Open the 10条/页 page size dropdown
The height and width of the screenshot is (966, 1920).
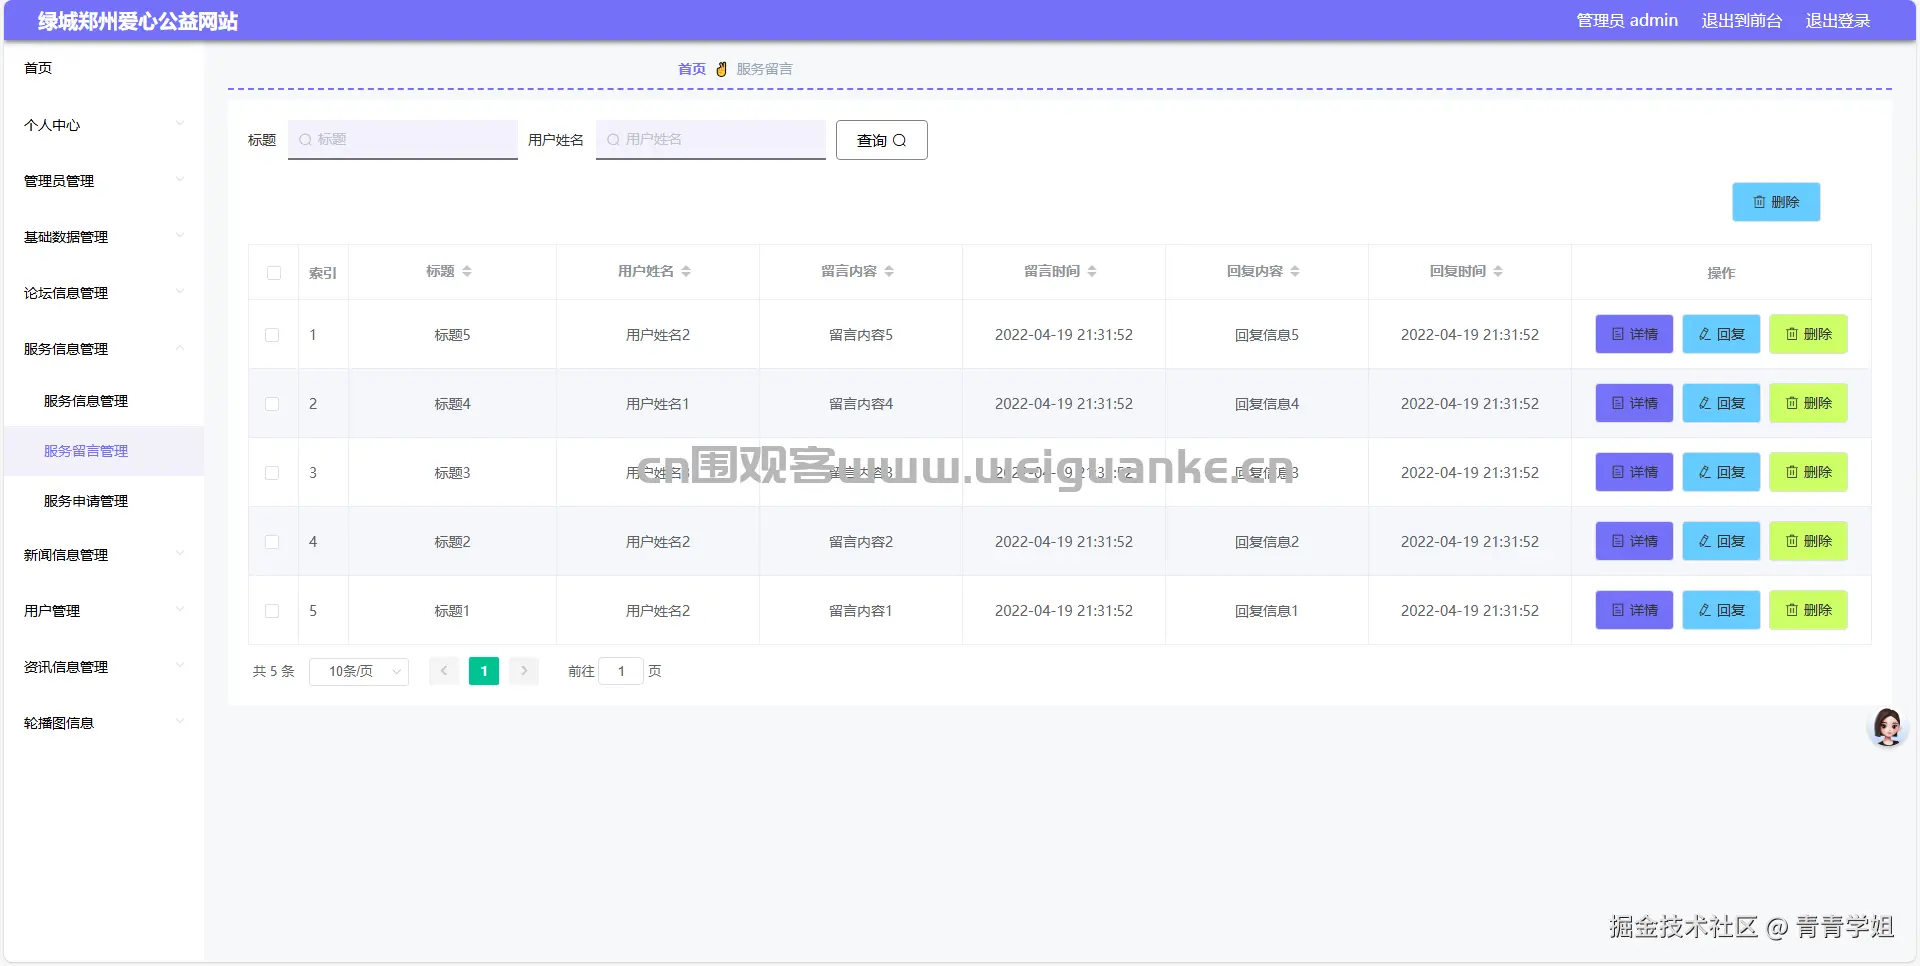tap(359, 671)
